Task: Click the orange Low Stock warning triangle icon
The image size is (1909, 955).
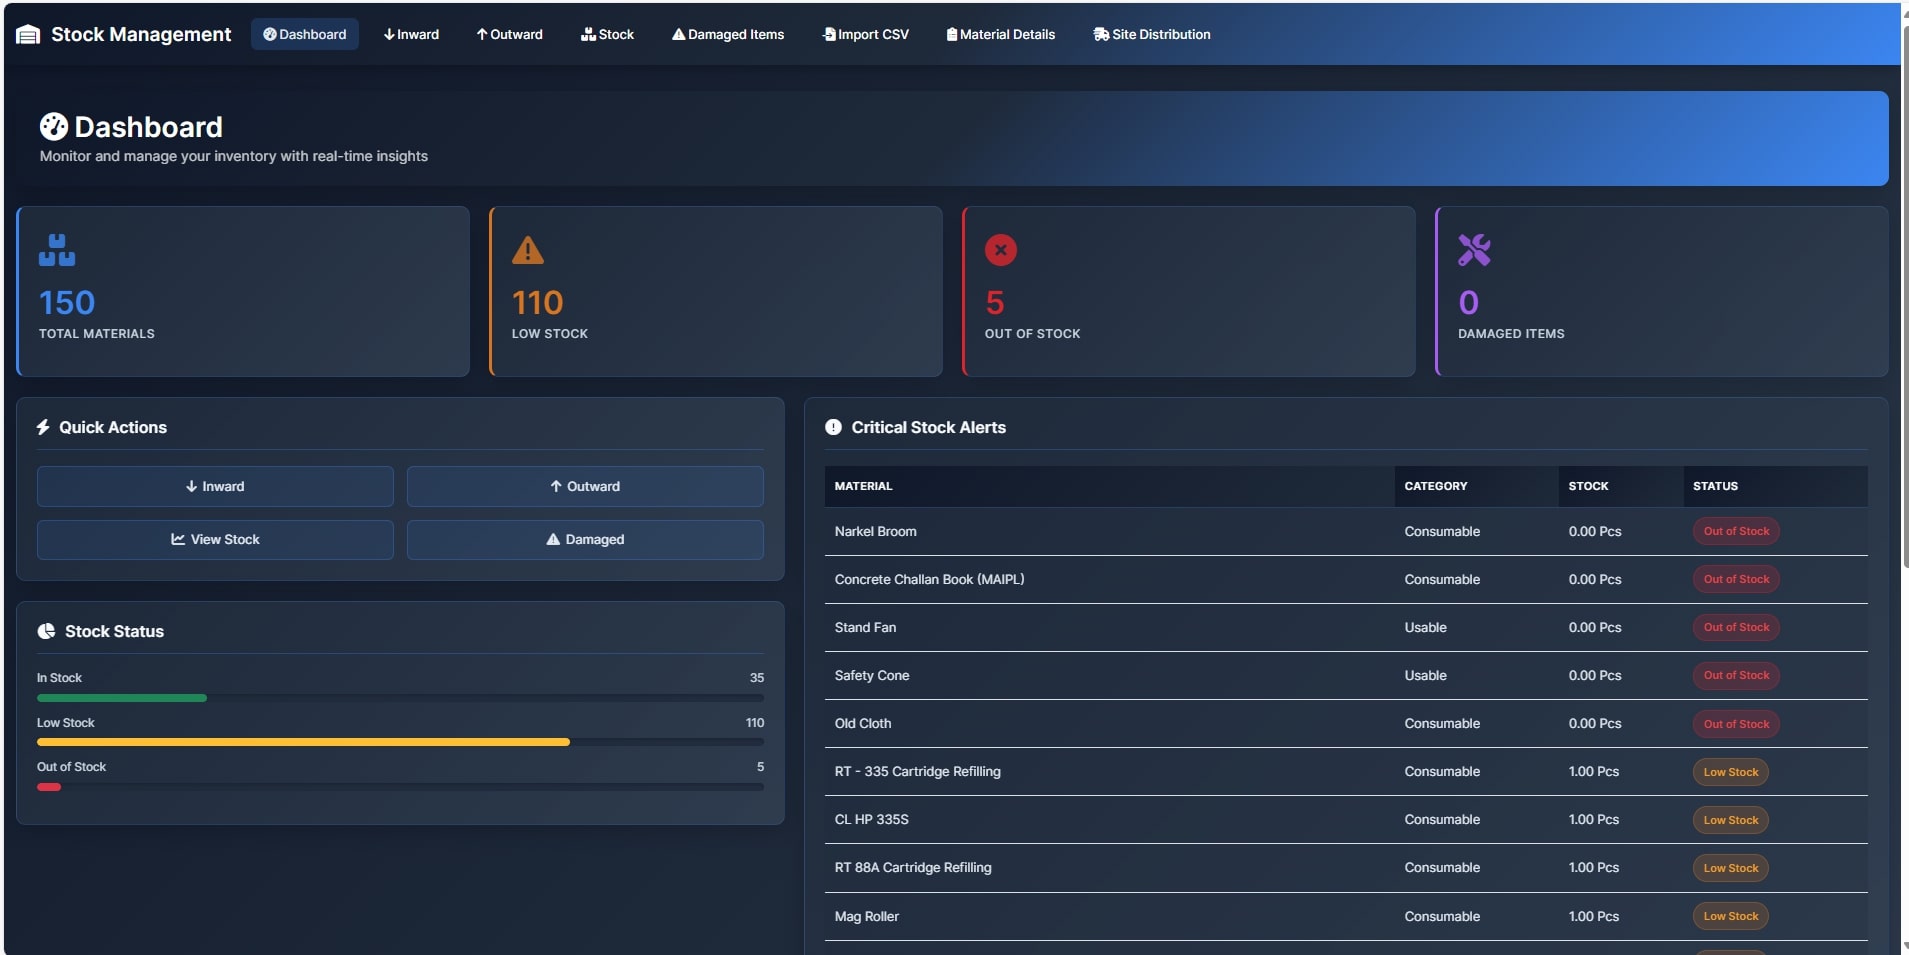Action: 528,250
